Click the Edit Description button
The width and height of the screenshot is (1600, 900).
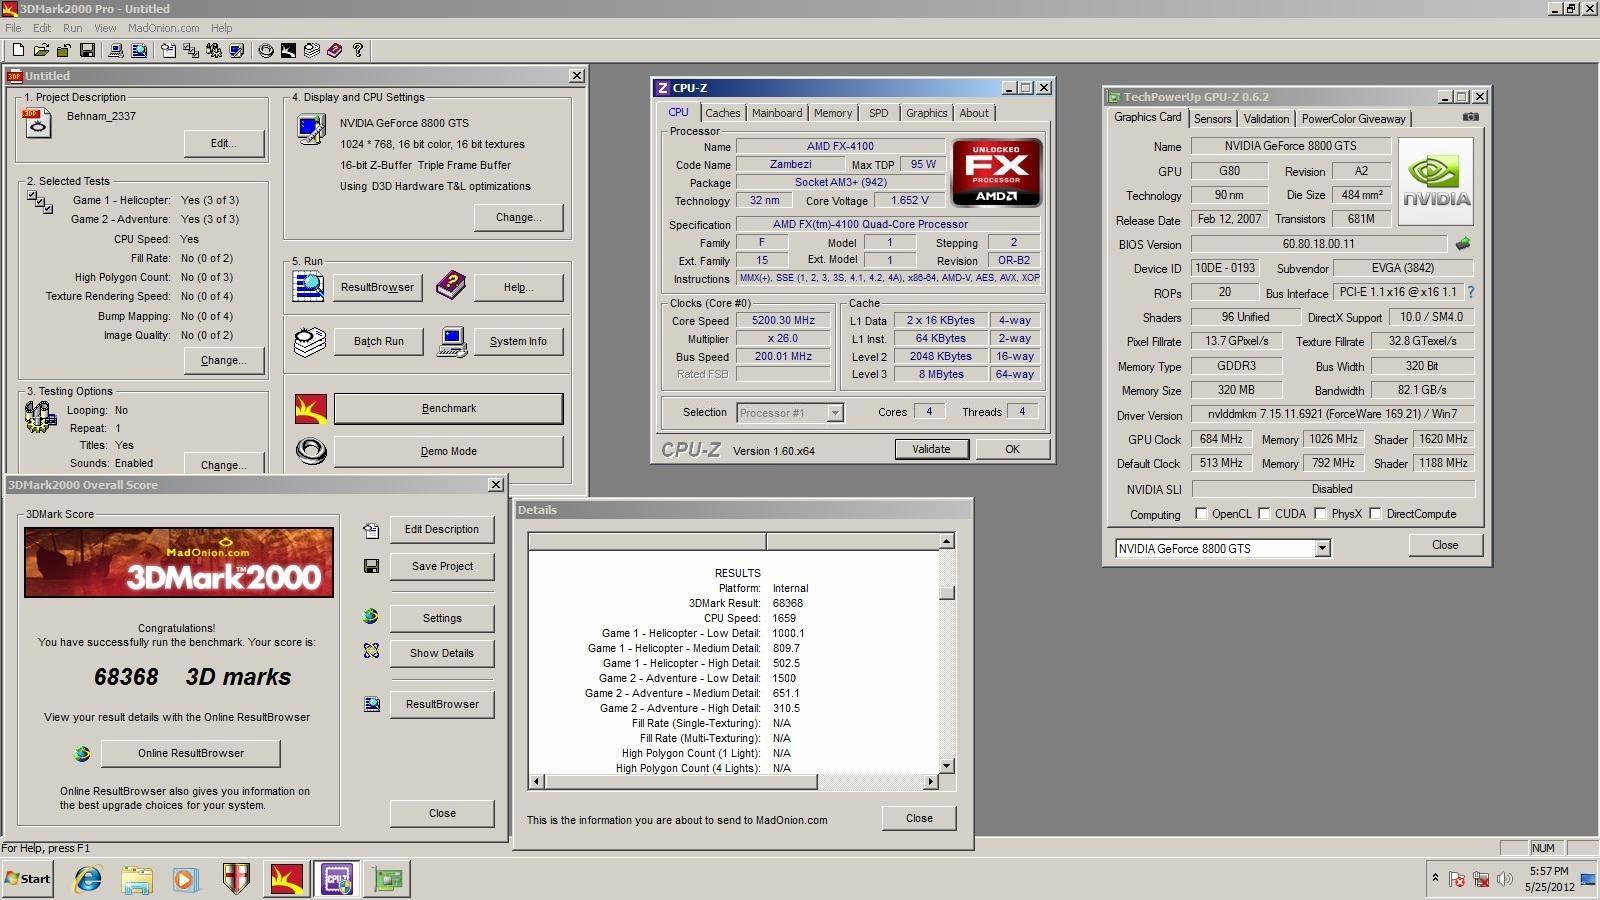coord(442,529)
